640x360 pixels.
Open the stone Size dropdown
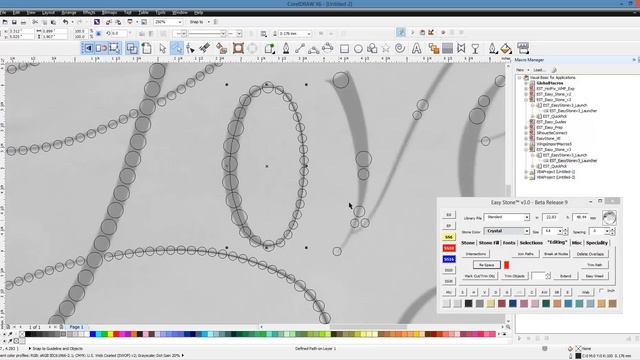[559, 231]
